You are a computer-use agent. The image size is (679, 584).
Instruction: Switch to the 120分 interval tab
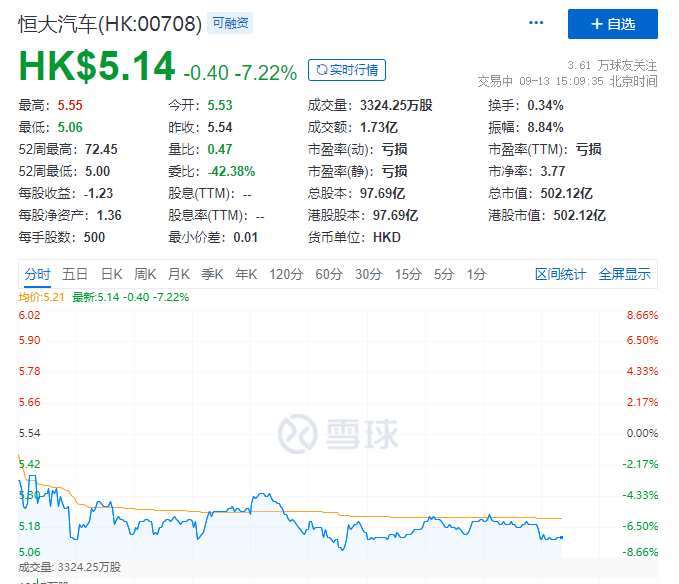coord(285,274)
